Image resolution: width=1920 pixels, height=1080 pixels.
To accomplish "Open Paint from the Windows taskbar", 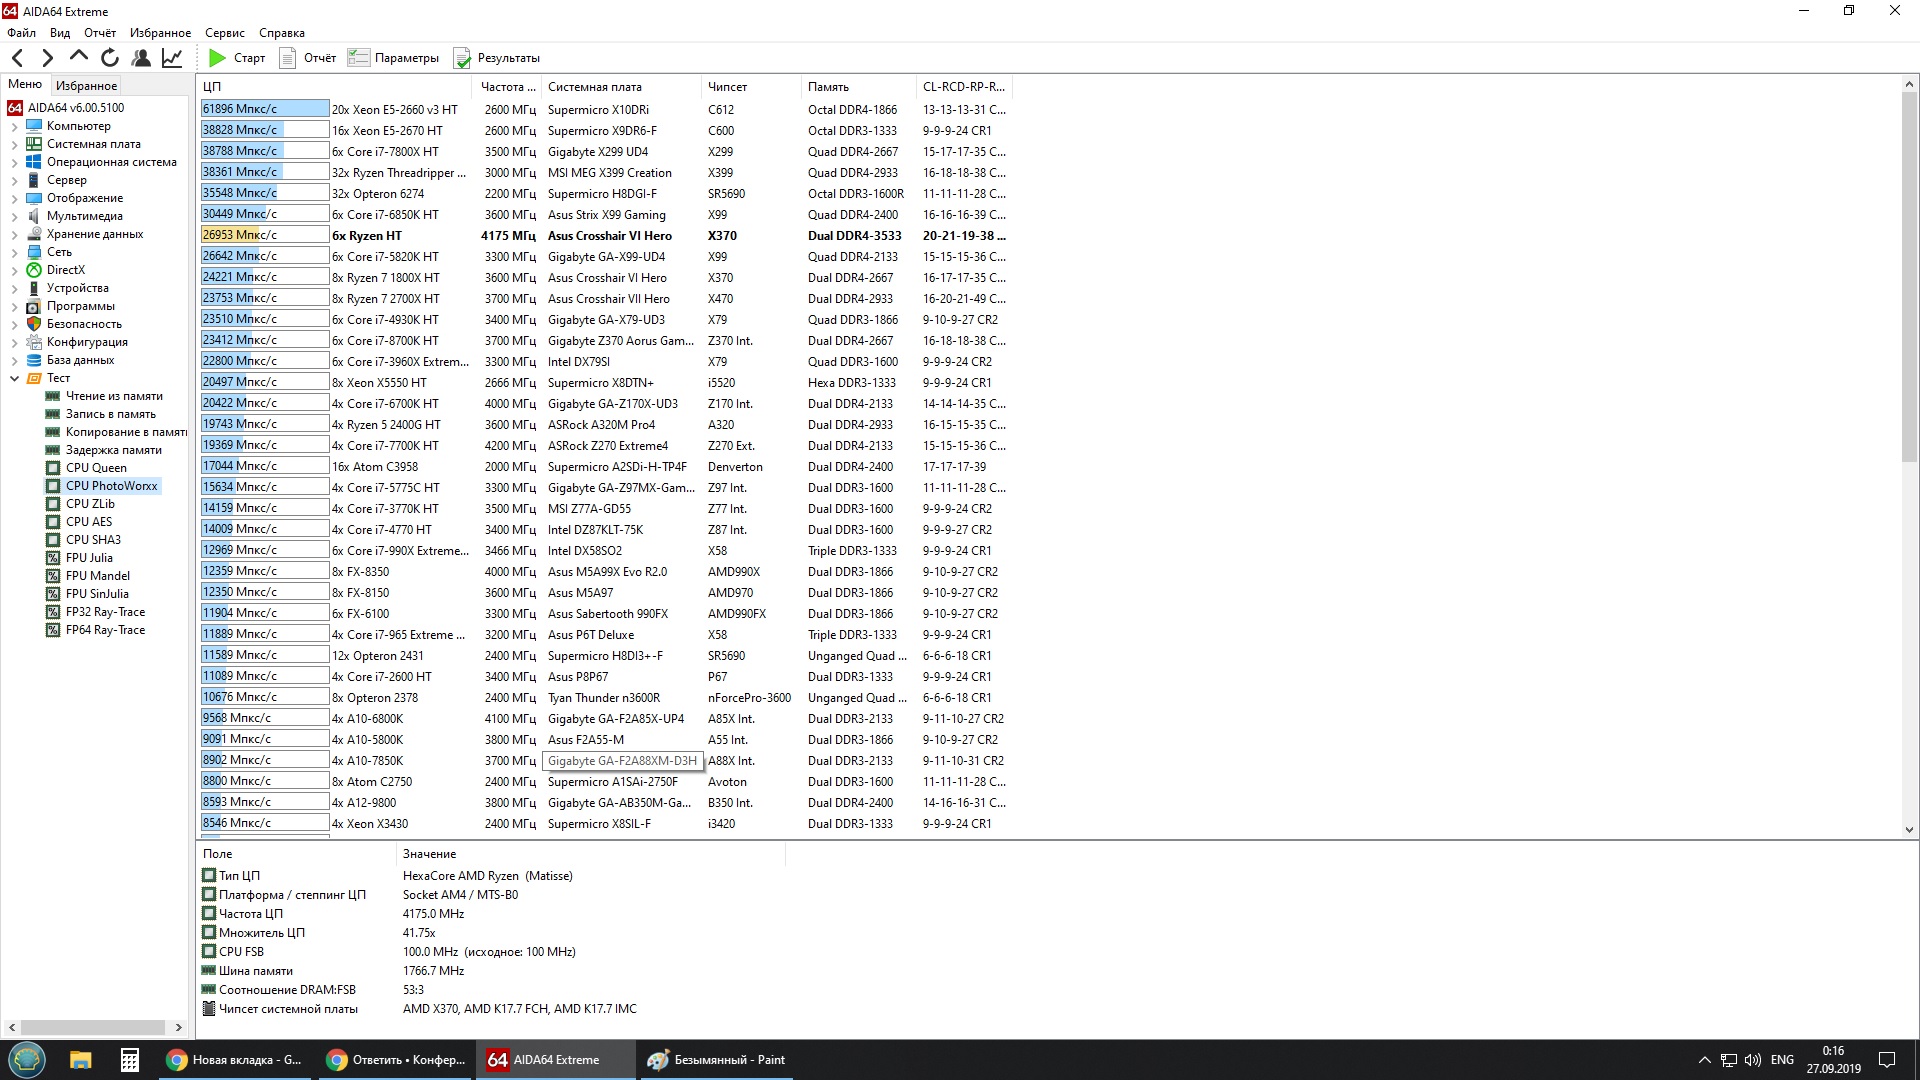I will pyautogui.click(x=715, y=1060).
